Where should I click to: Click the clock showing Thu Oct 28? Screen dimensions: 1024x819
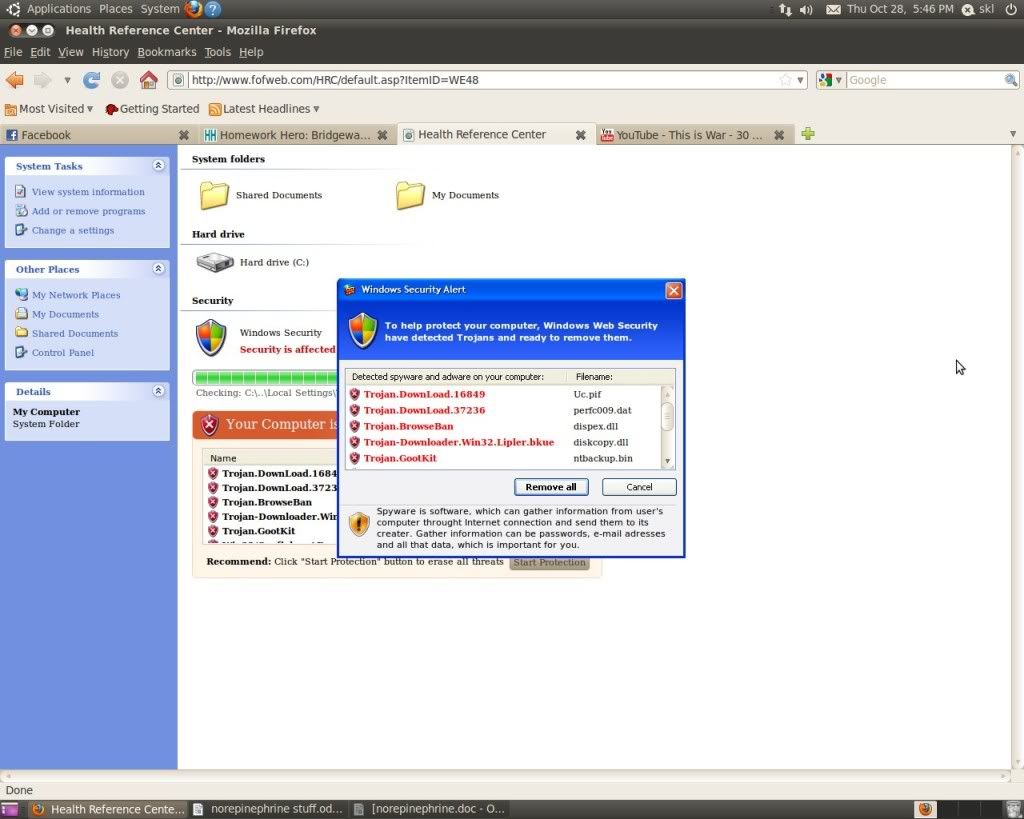click(900, 9)
